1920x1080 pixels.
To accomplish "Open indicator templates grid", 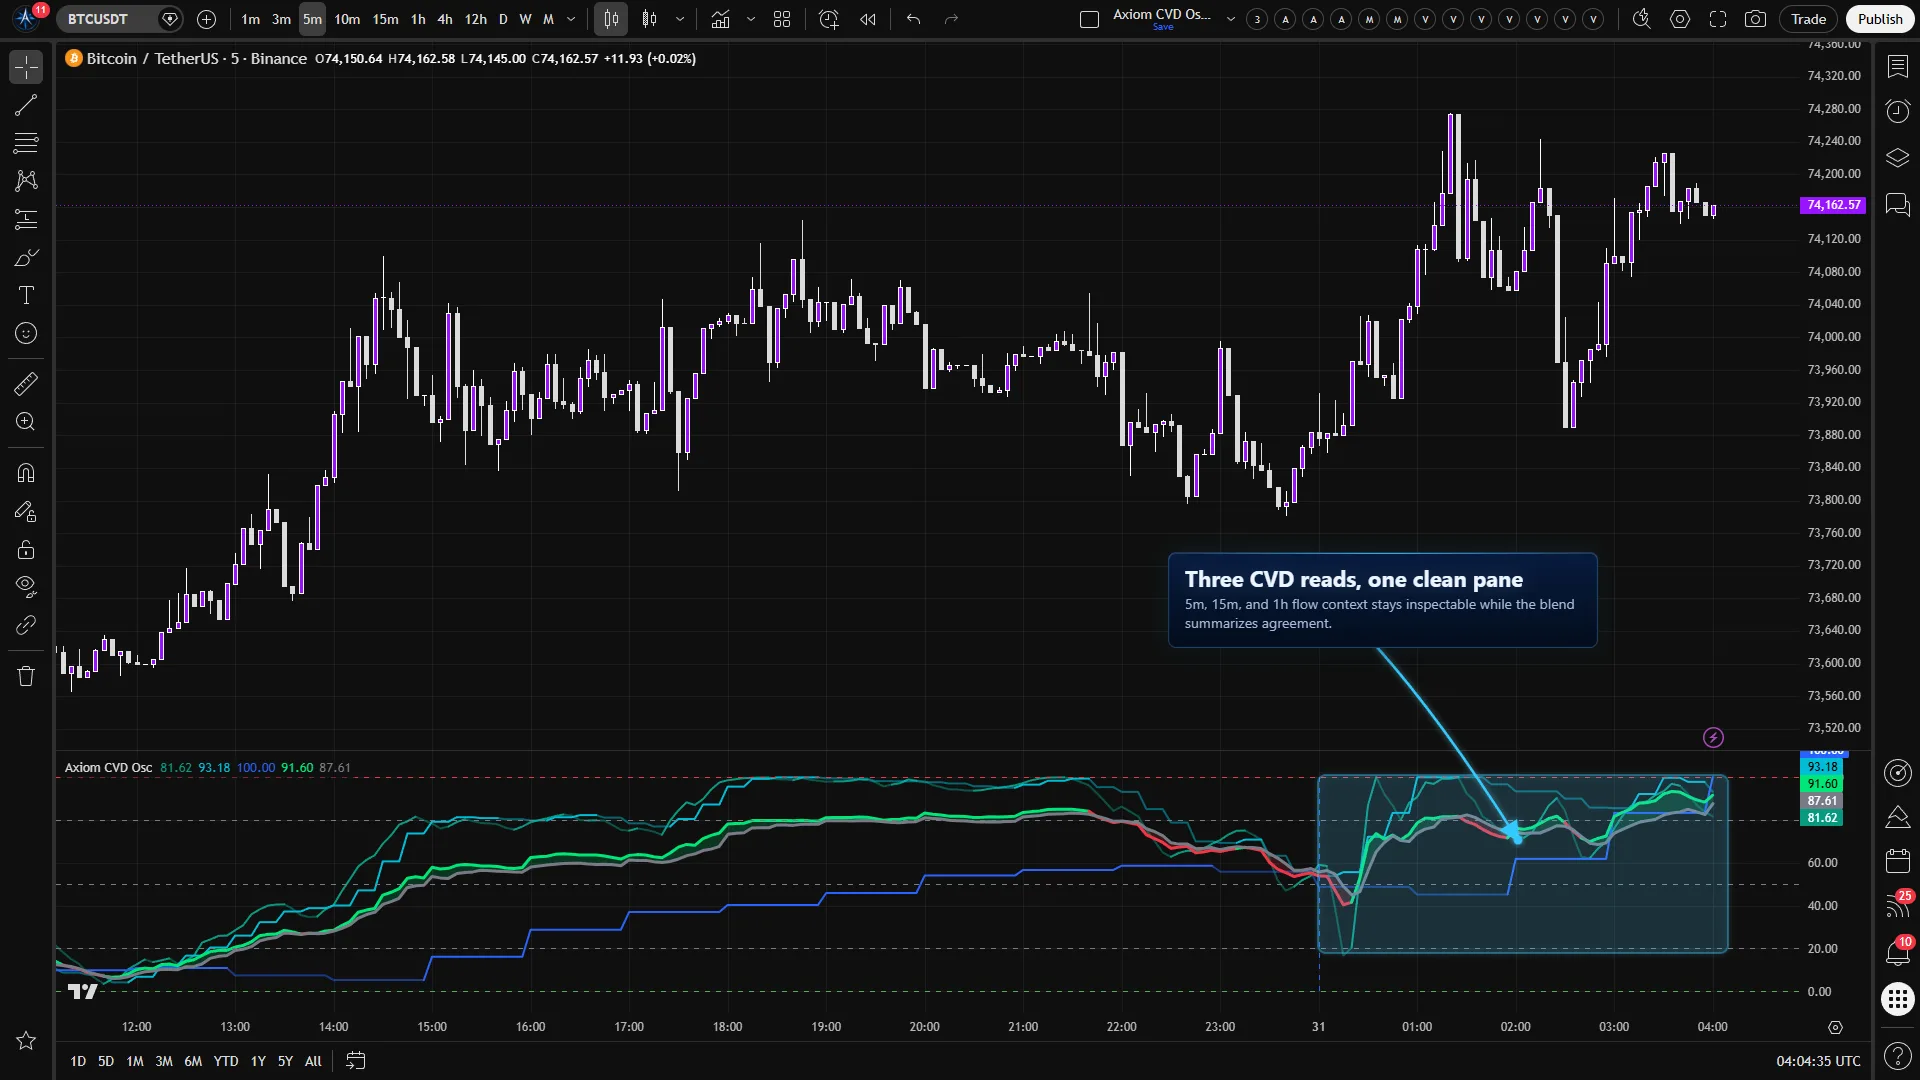I will pos(782,19).
